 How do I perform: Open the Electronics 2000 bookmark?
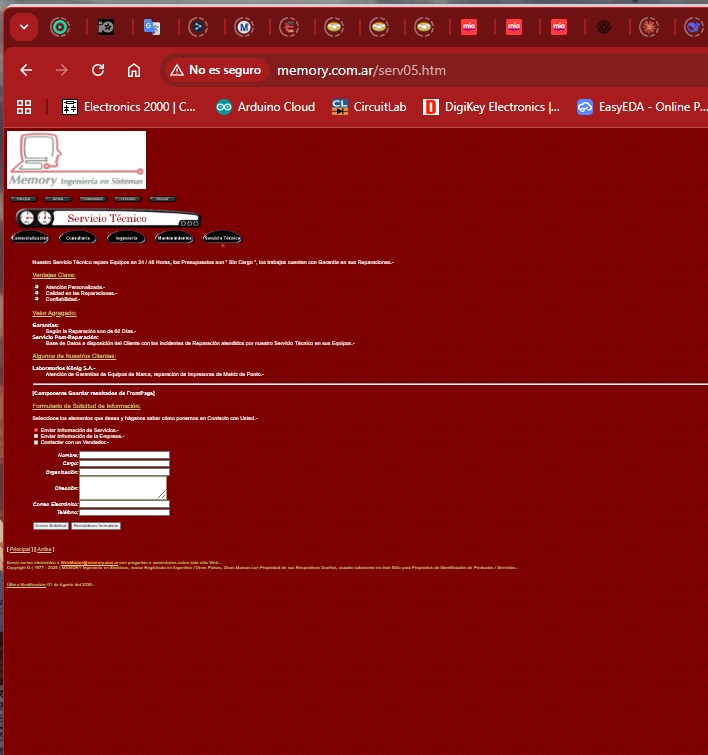[x=129, y=107]
